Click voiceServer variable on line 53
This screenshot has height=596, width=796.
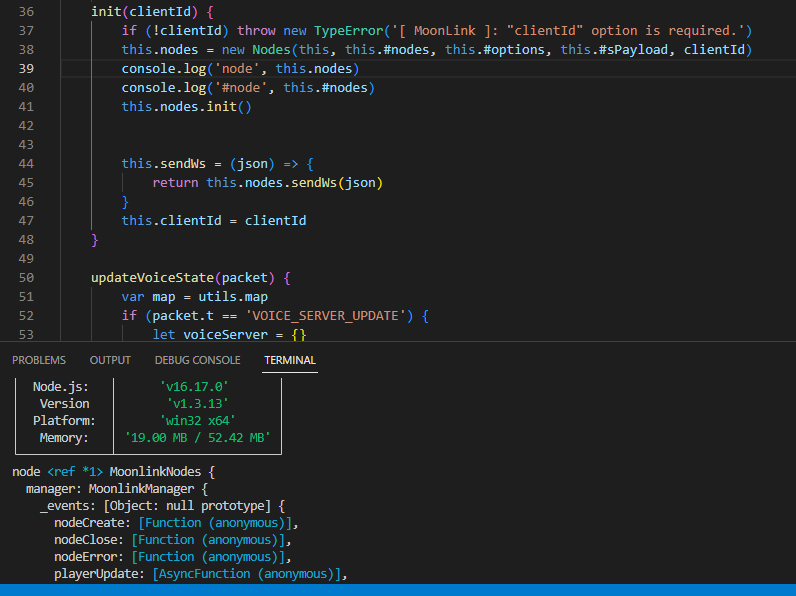(x=225, y=335)
